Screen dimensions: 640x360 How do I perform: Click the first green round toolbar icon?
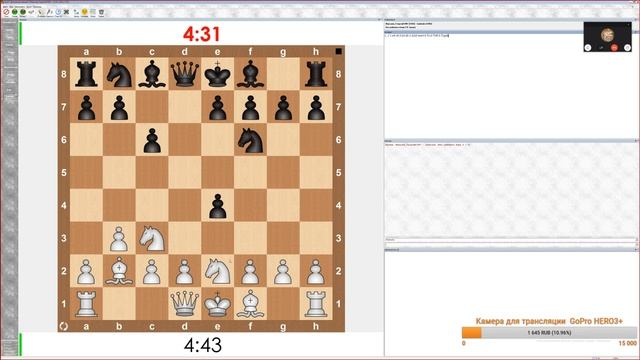click(x=15, y=12)
